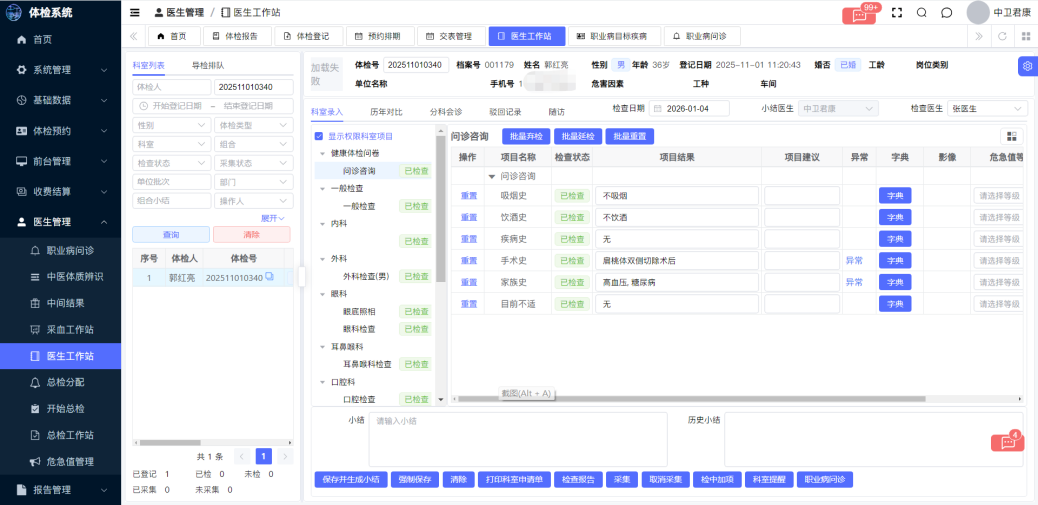This screenshot has height=505, width=1038.
Task: Click the 小结 summary text input field
Action: click(517, 439)
